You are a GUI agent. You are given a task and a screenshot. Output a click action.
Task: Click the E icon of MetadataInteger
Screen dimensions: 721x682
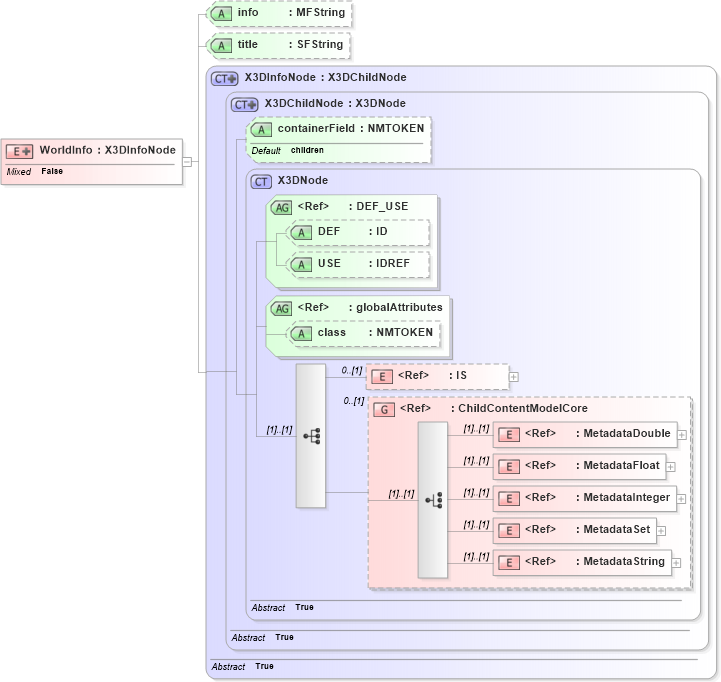click(509, 499)
